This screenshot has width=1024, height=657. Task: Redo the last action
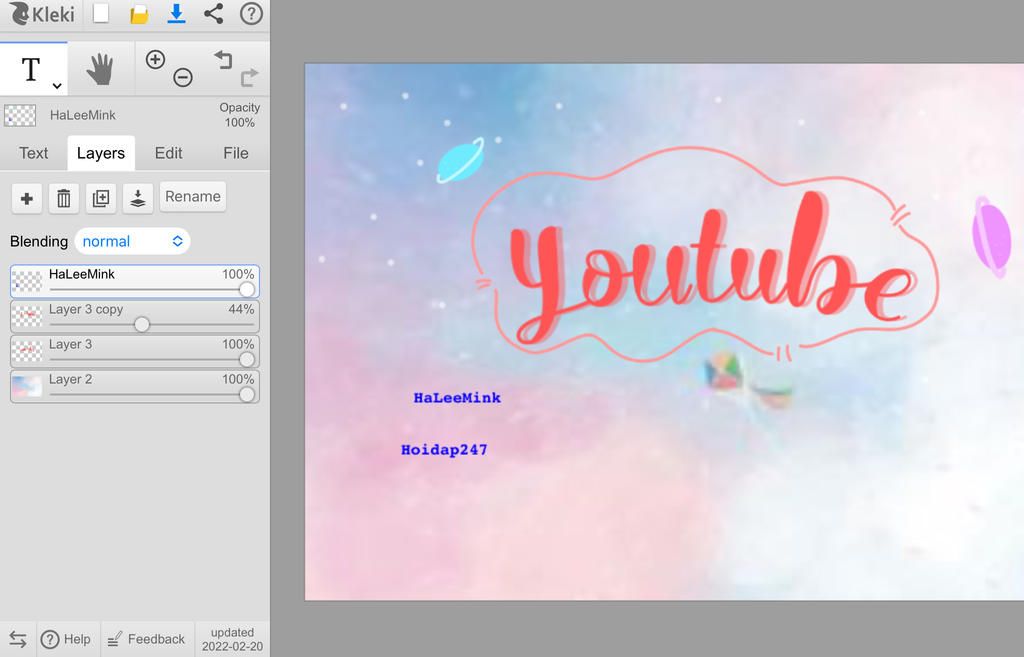click(x=249, y=78)
